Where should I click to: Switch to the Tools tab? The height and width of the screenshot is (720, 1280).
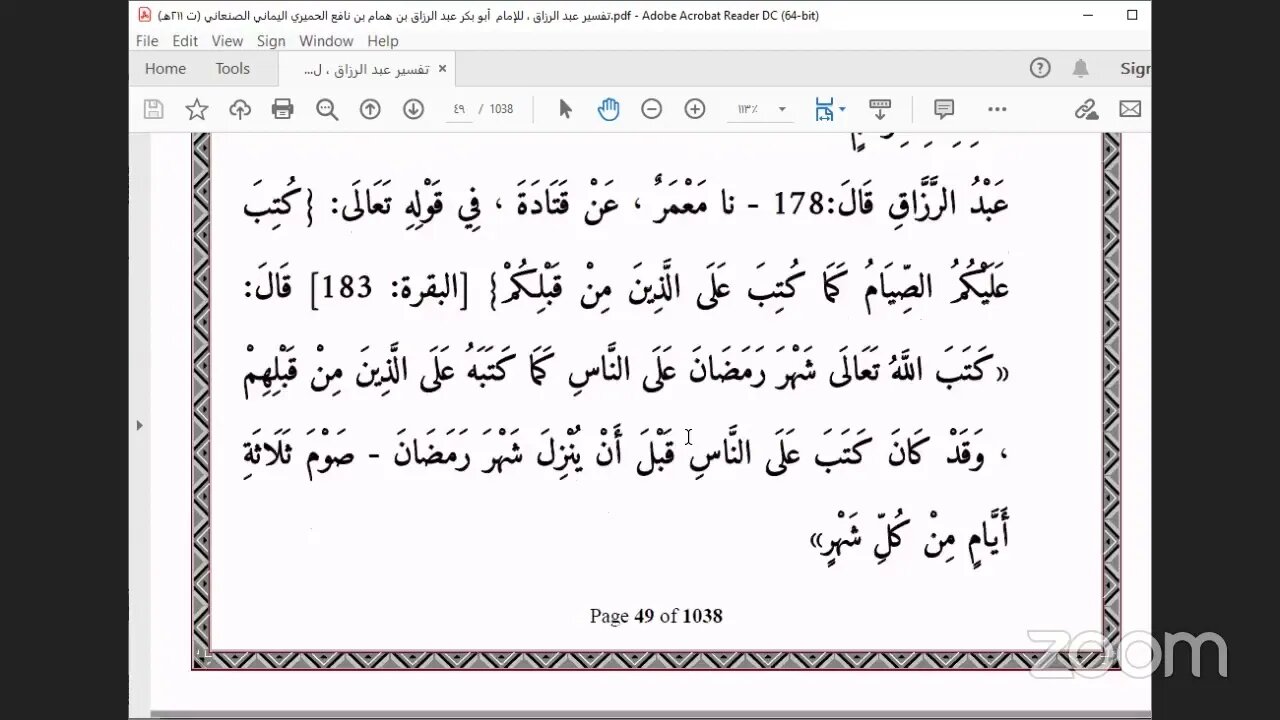(x=232, y=68)
